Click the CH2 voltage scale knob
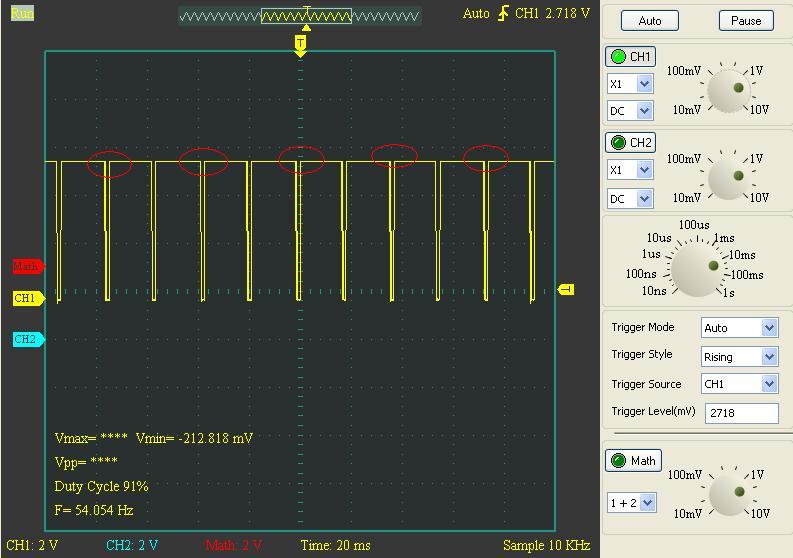793x558 pixels. coord(726,178)
